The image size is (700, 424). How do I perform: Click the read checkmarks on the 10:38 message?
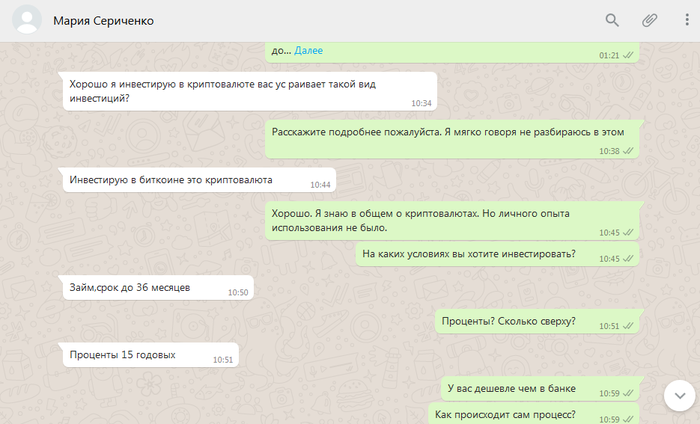click(629, 151)
